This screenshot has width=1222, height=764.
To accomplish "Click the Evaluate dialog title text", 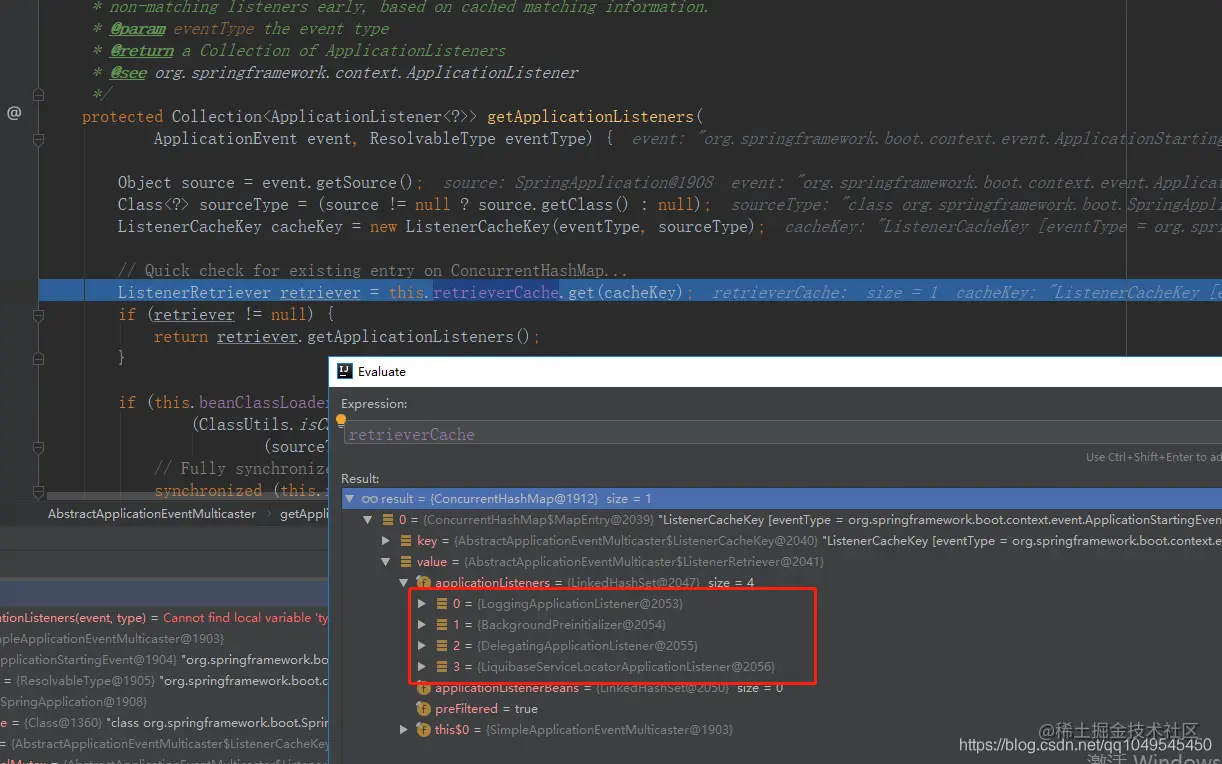I will click(382, 371).
